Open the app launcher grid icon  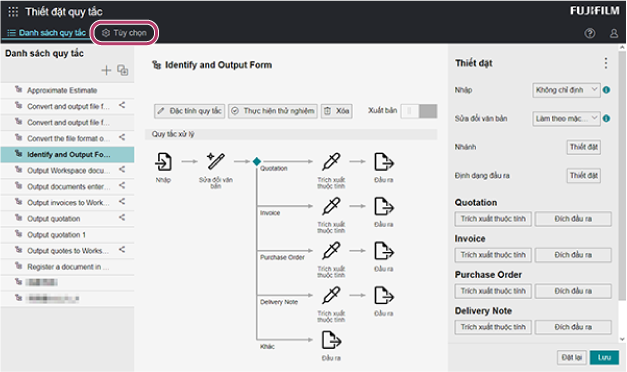coord(13,12)
